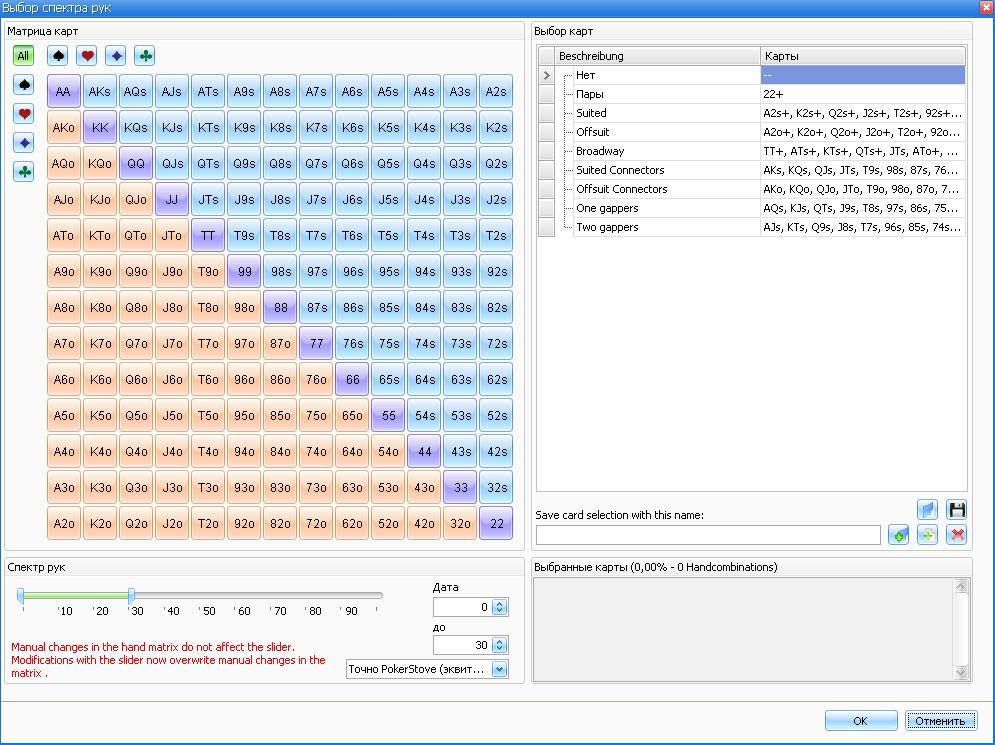Click the OK button
Screen dimensions: 995x745
click(x=861, y=721)
